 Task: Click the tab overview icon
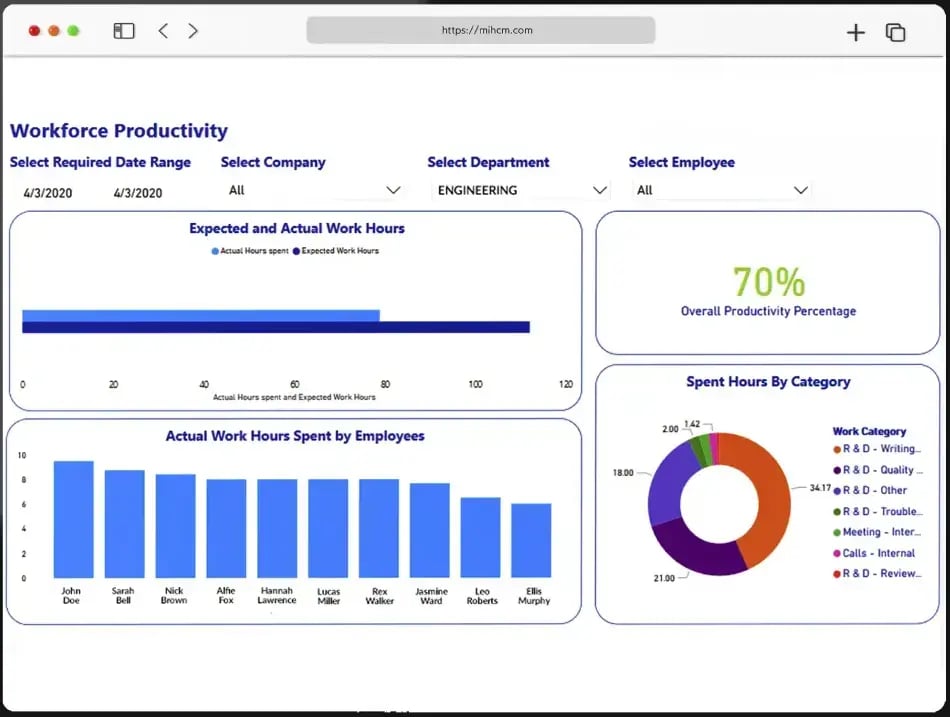(x=894, y=32)
